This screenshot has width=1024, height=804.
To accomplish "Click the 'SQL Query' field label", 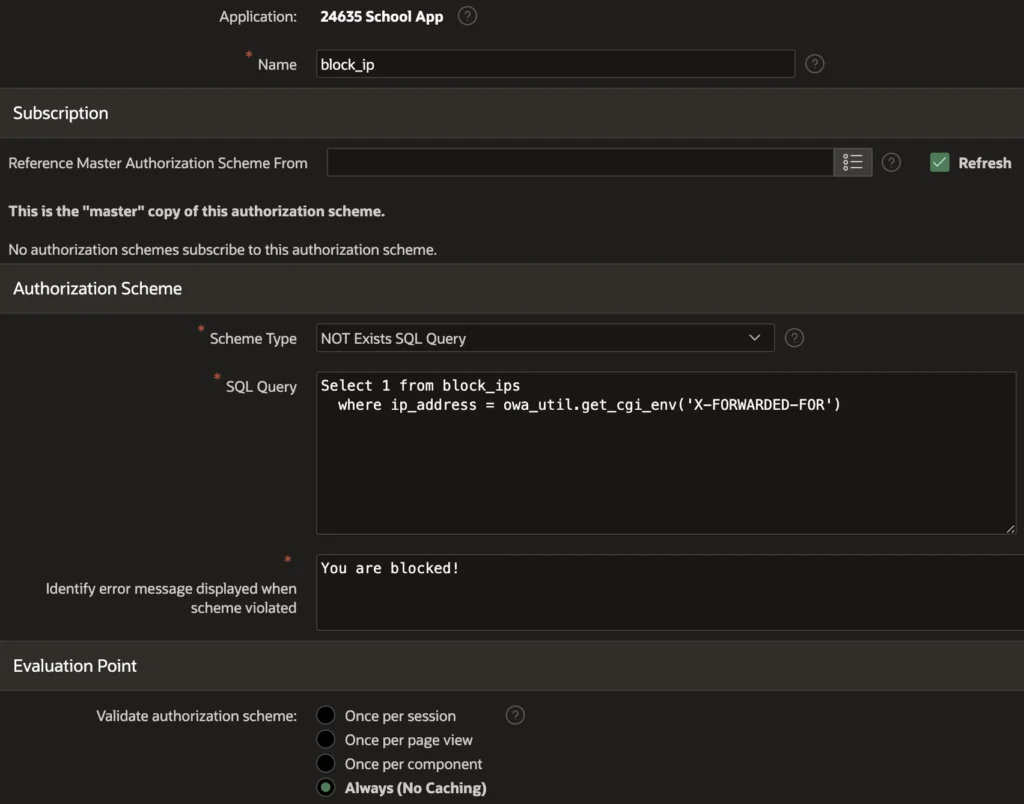I will click(x=261, y=387).
